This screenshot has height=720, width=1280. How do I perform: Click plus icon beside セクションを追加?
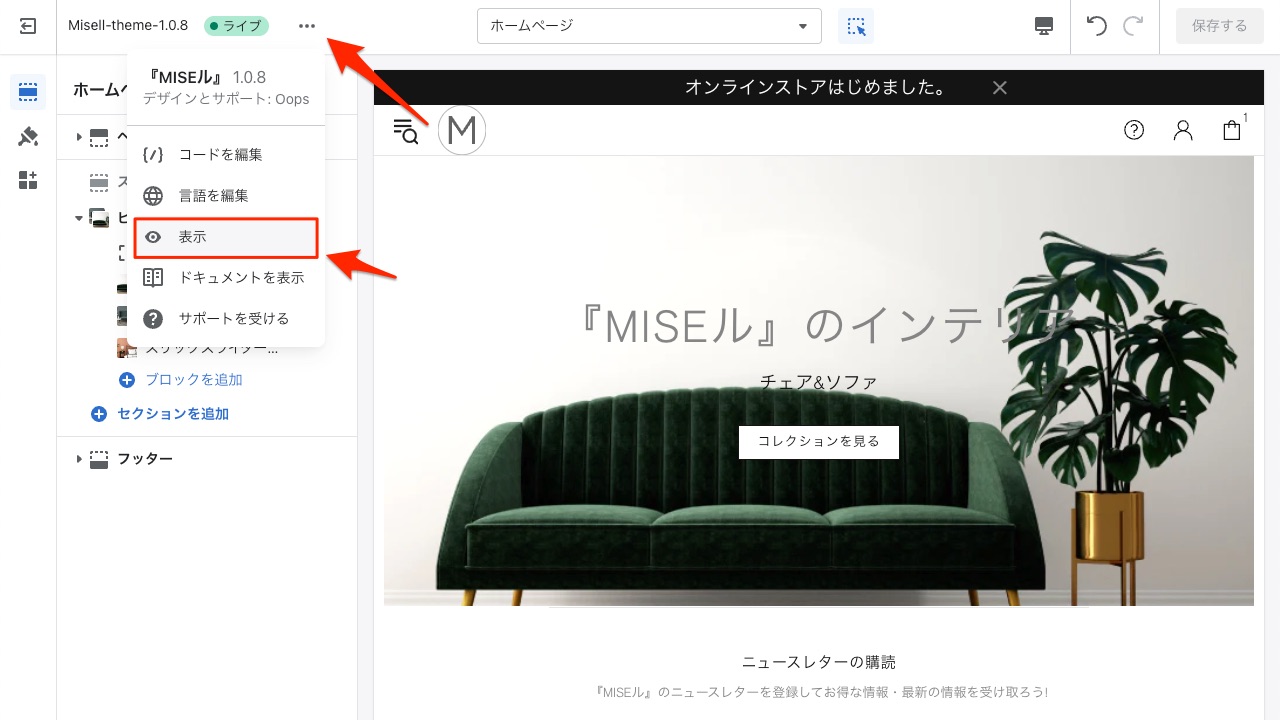click(99, 414)
